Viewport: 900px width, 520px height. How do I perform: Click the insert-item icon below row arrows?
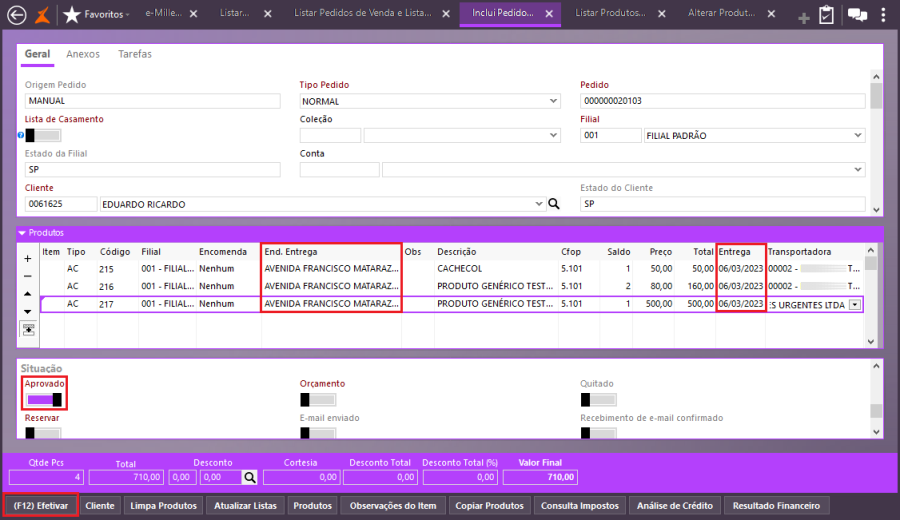point(28,329)
